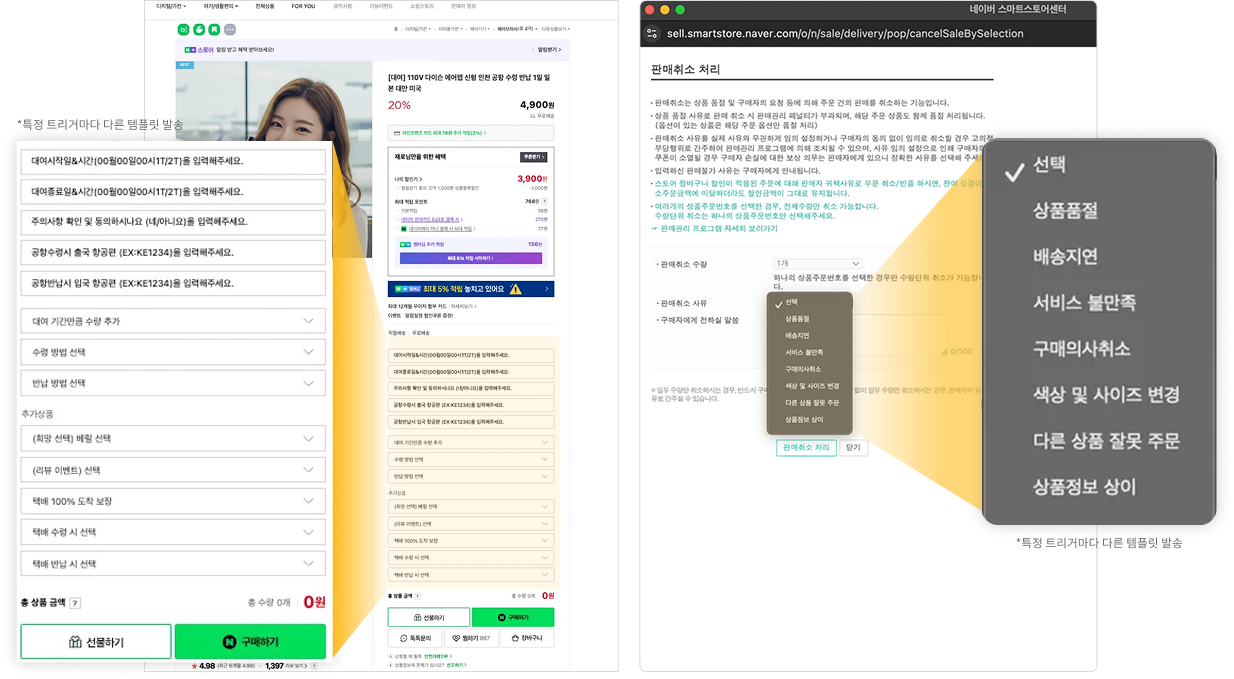Expand the 수령 방법 선택 dropdown
The image size is (1234, 679).
[x=170, y=351]
